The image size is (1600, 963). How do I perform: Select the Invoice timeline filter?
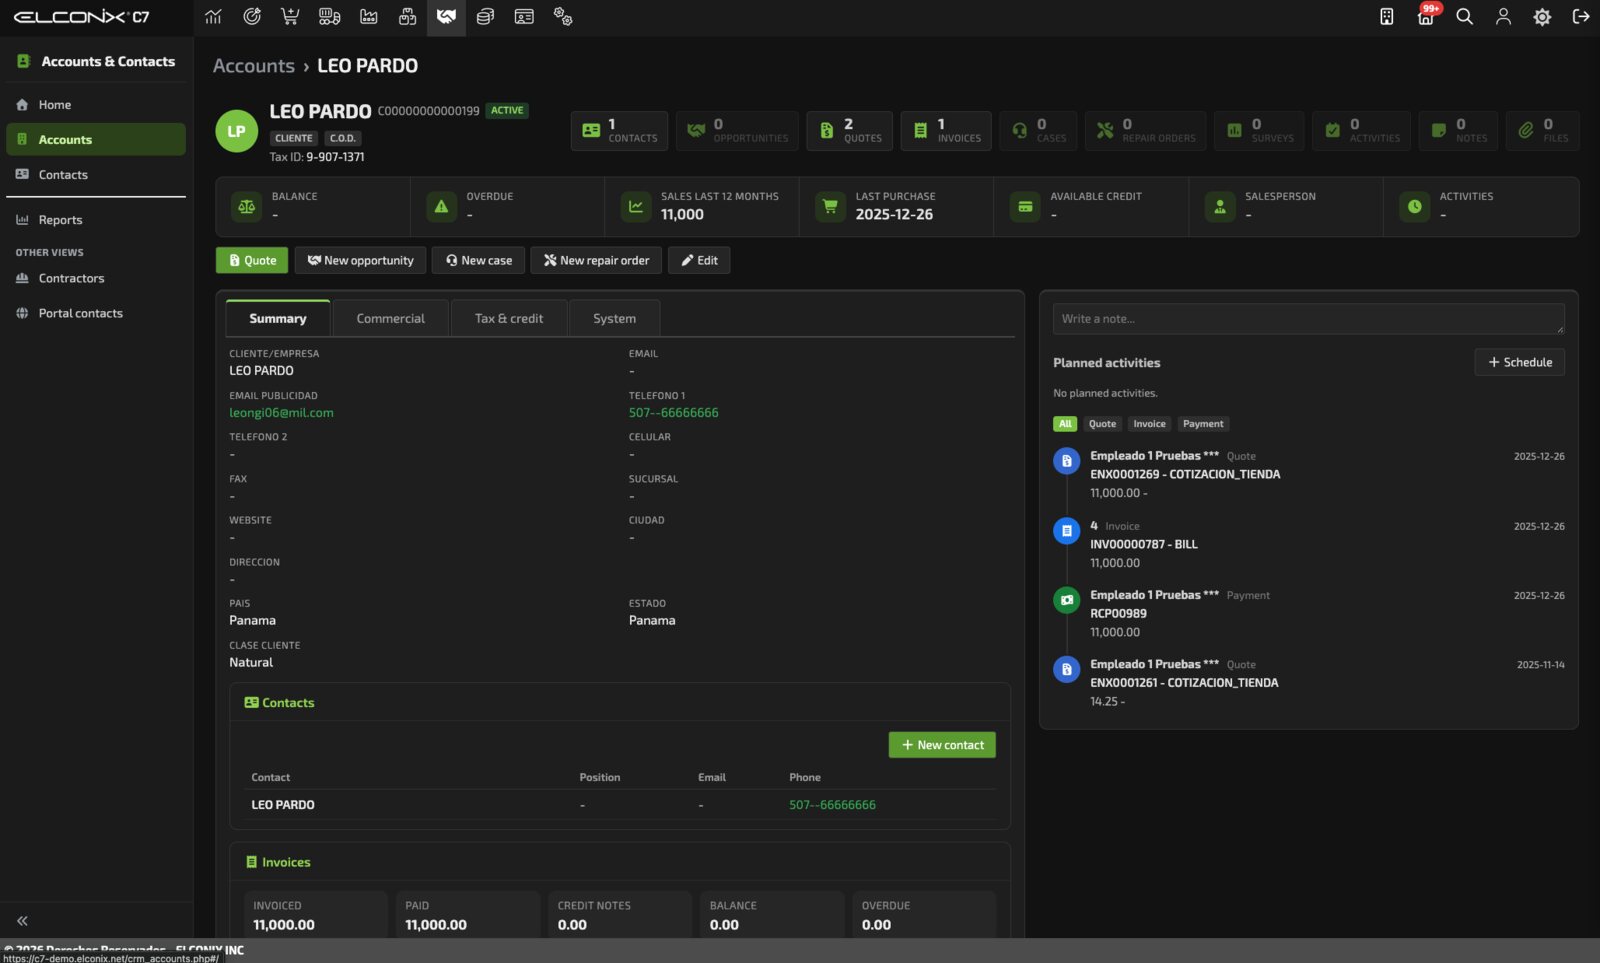click(x=1149, y=424)
